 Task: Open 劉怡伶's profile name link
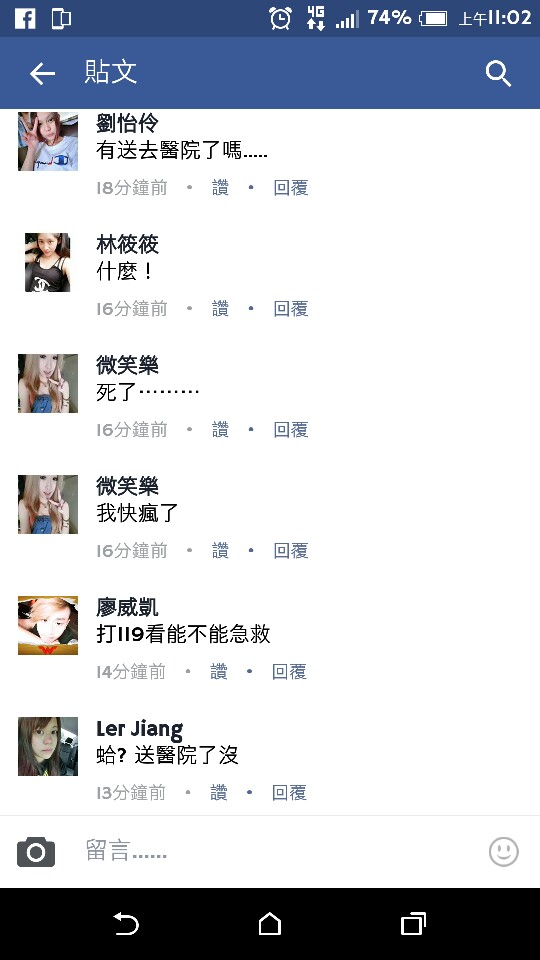[x=127, y=123]
